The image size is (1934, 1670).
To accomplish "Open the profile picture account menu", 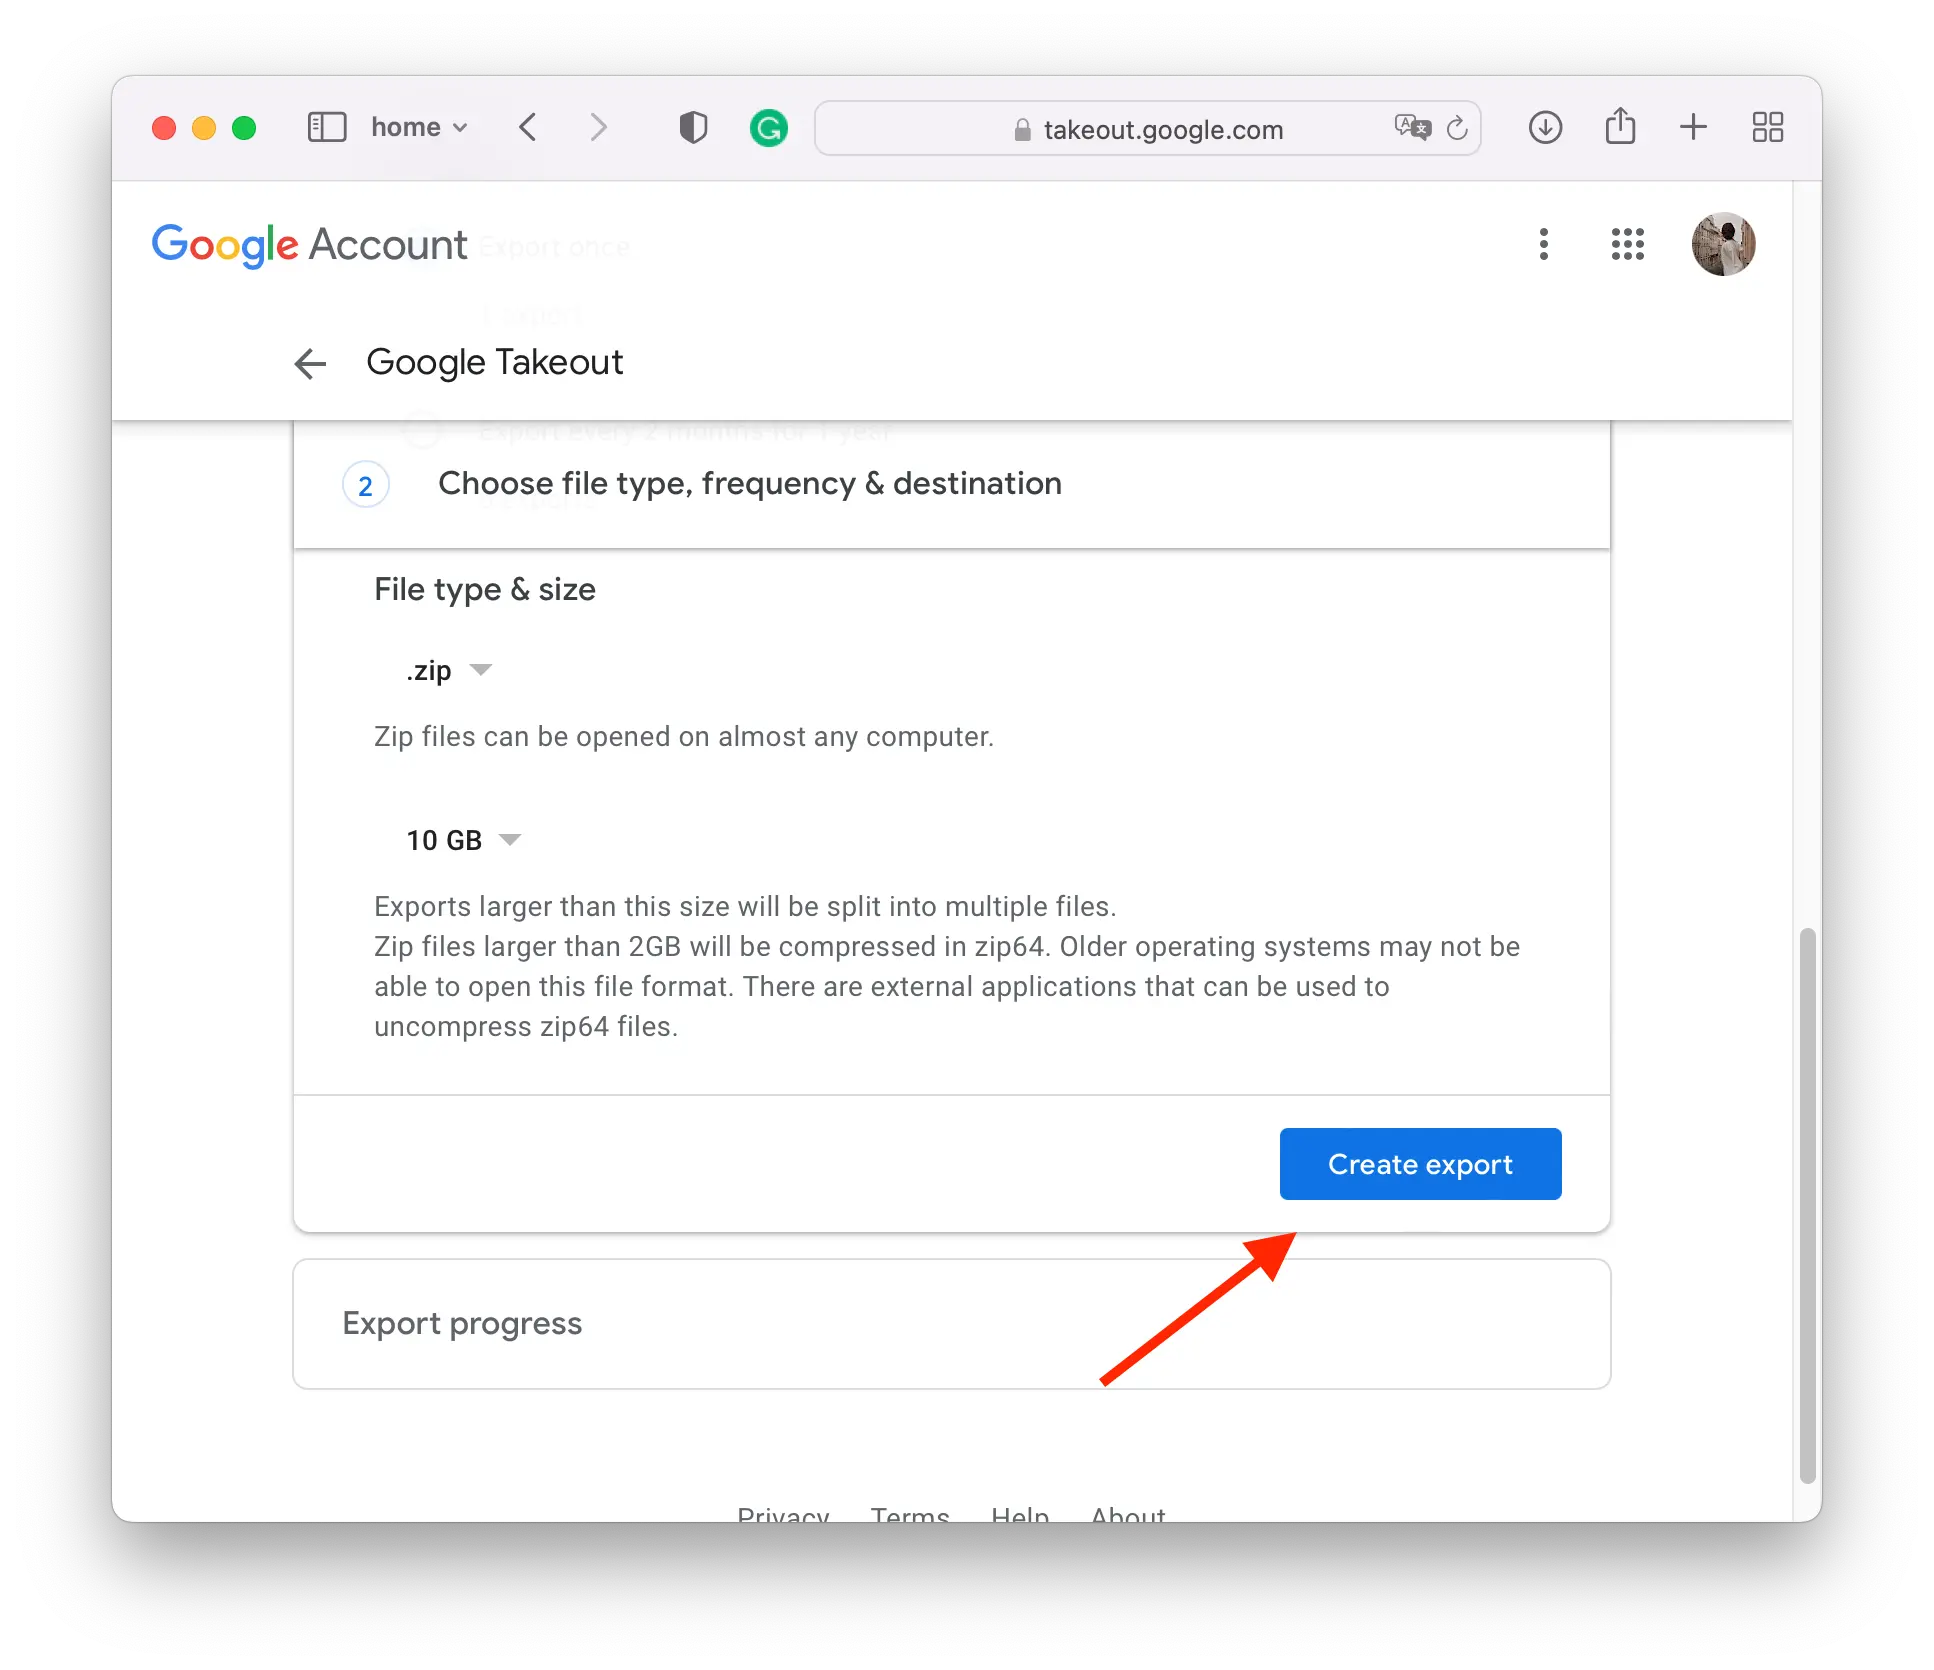I will coord(1722,244).
